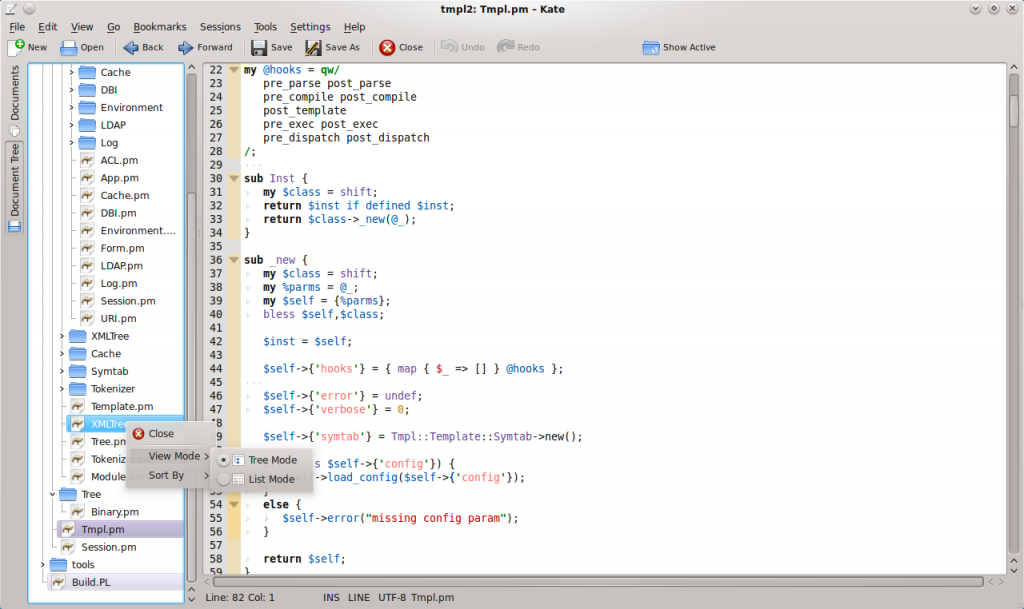Viewport: 1024px width, 609px height.
Task: Expand the XMLTree folder
Action: coord(61,336)
